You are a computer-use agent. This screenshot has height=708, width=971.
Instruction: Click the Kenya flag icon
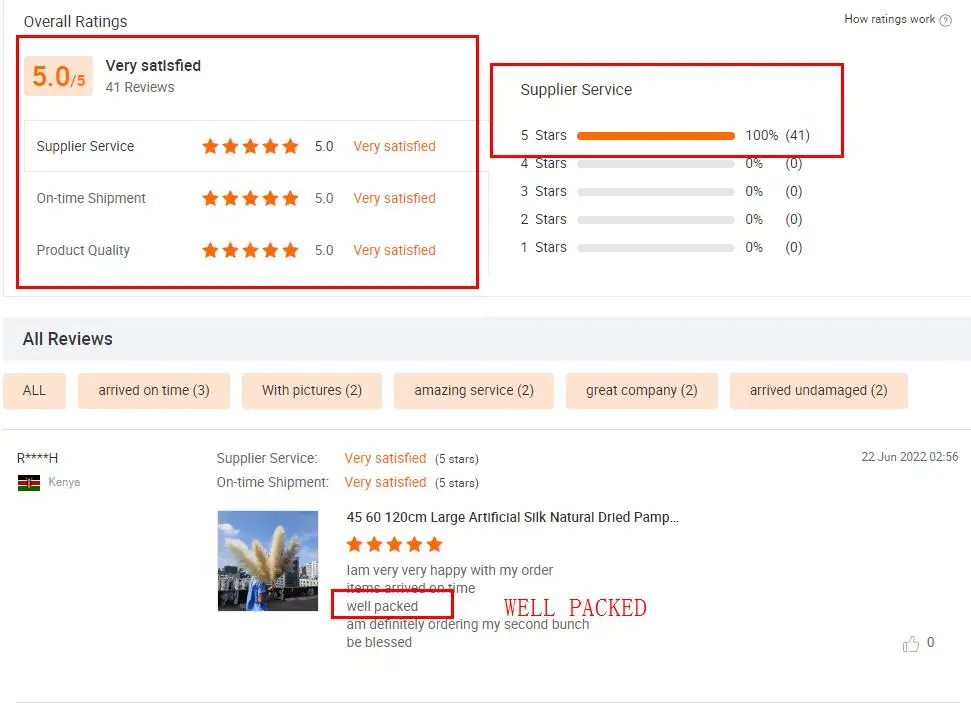click(x=28, y=483)
